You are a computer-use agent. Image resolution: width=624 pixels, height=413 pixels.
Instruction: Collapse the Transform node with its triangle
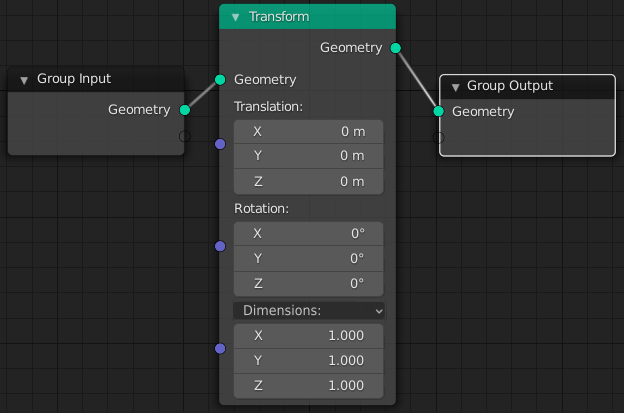(235, 17)
